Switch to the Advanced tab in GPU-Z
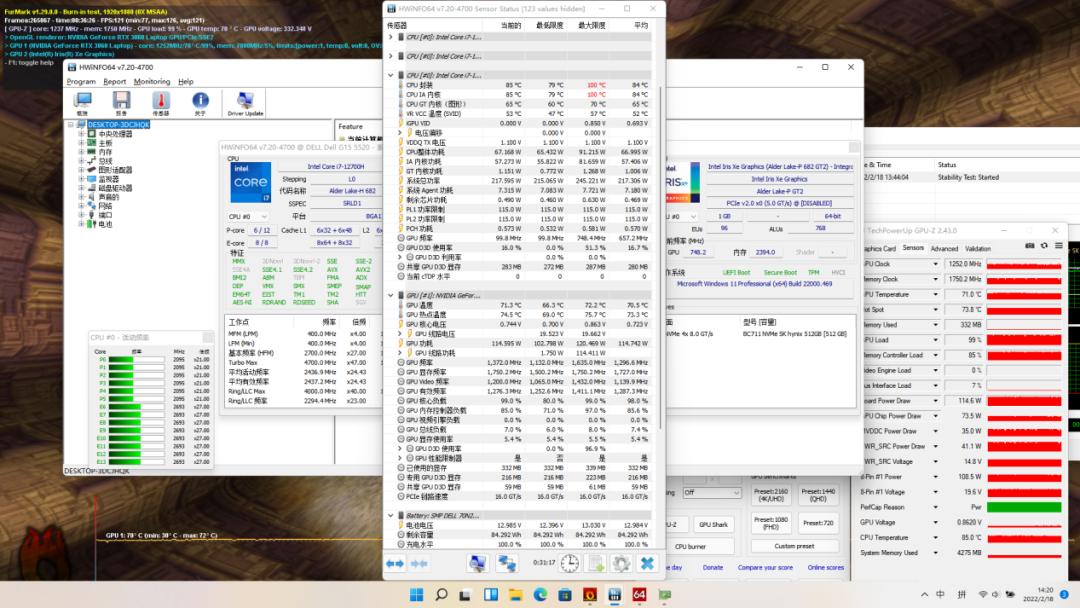 (944, 248)
